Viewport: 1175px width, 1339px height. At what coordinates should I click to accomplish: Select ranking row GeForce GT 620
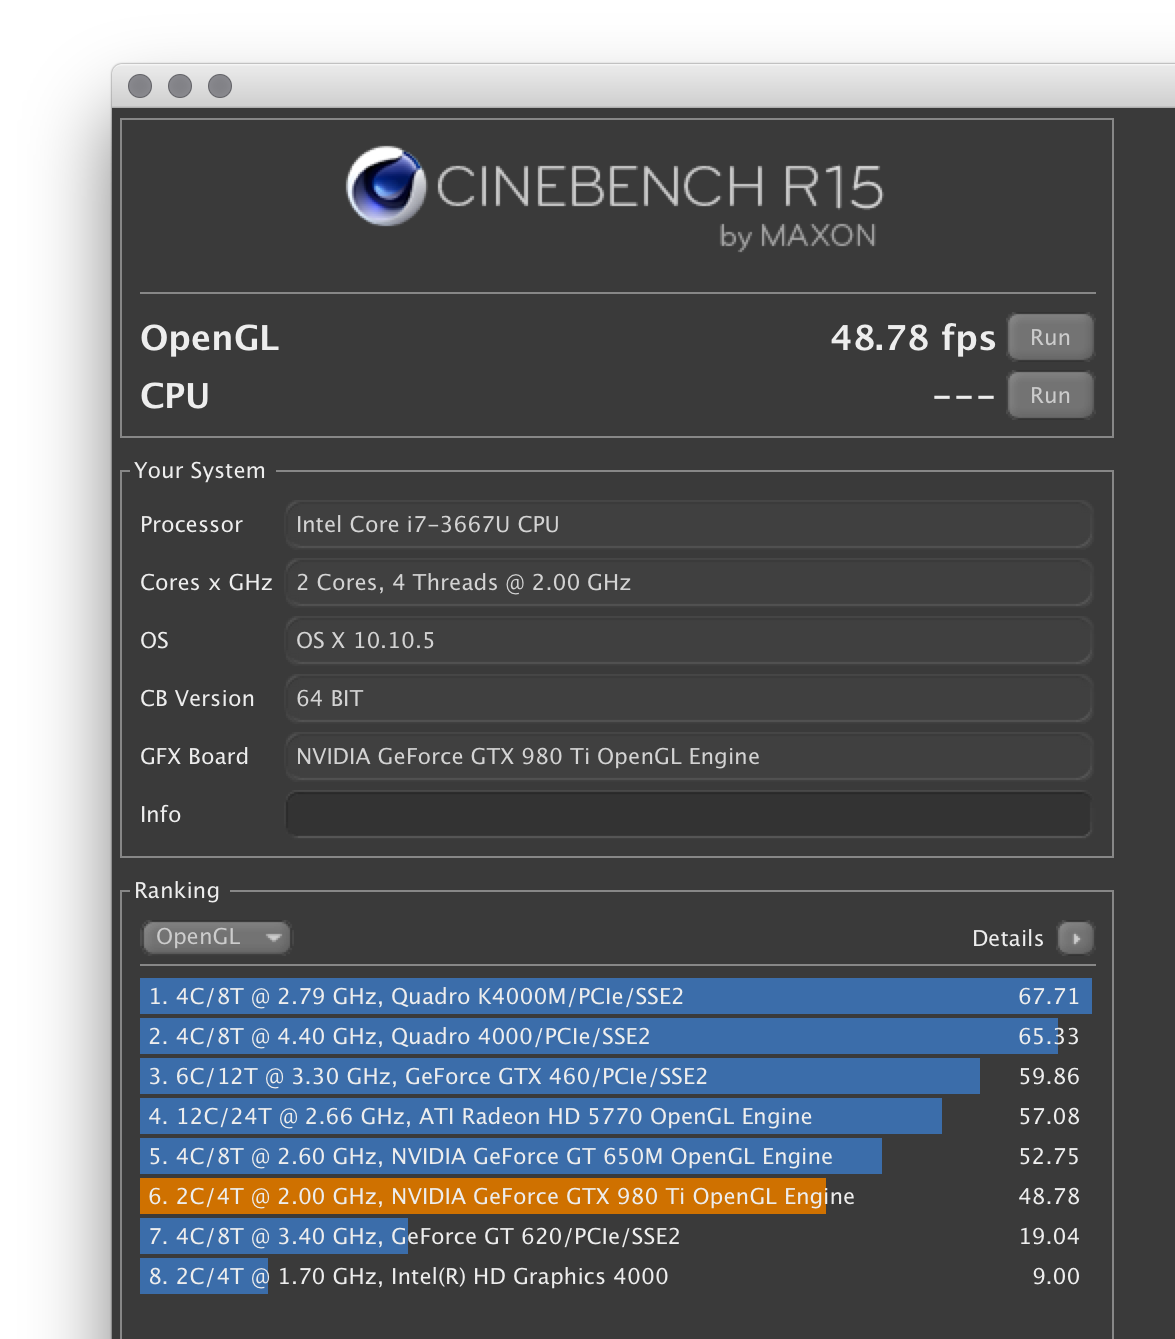coord(616,1236)
